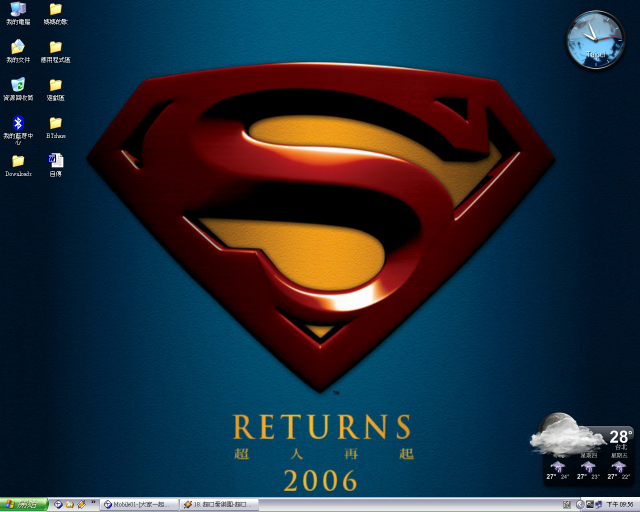Open the BTshare folder icon
Image resolution: width=640 pixels, height=512 pixels.
pos(56,127)
